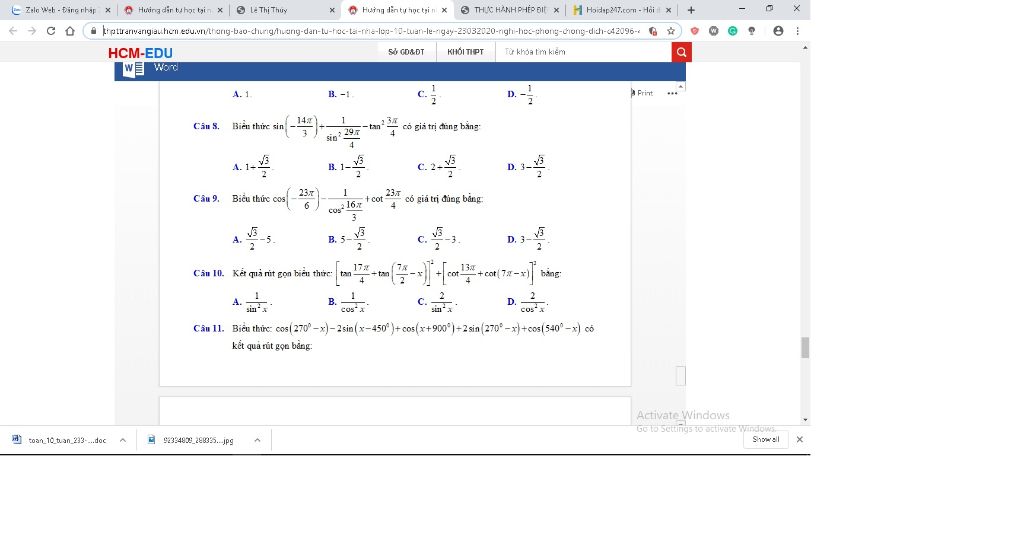The image size is (1024, 555).
Task: Bookmark this page with the star icon
Action: click(x=671, y=31)
